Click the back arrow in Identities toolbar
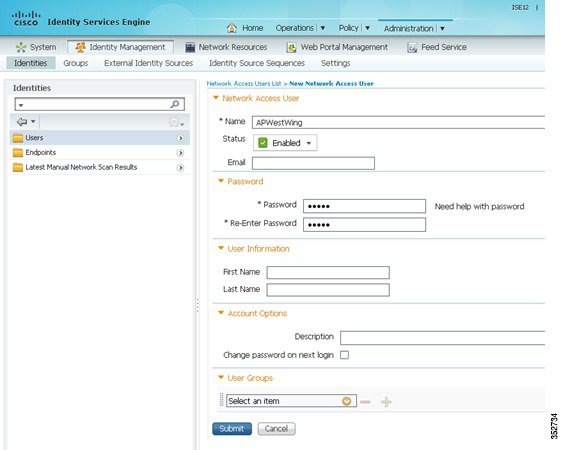Screen dimensions: 561x450 point(22,122)
